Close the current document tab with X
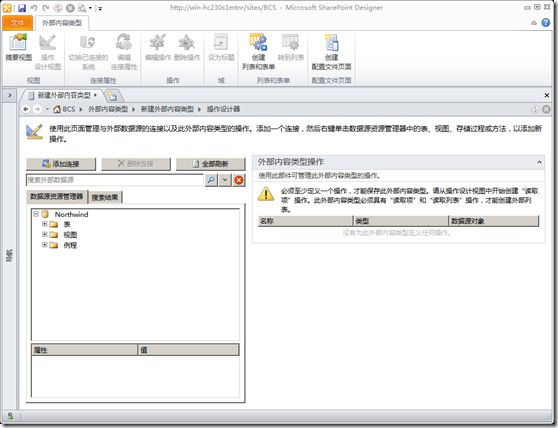Screen dimensions: 558x428 547,95
